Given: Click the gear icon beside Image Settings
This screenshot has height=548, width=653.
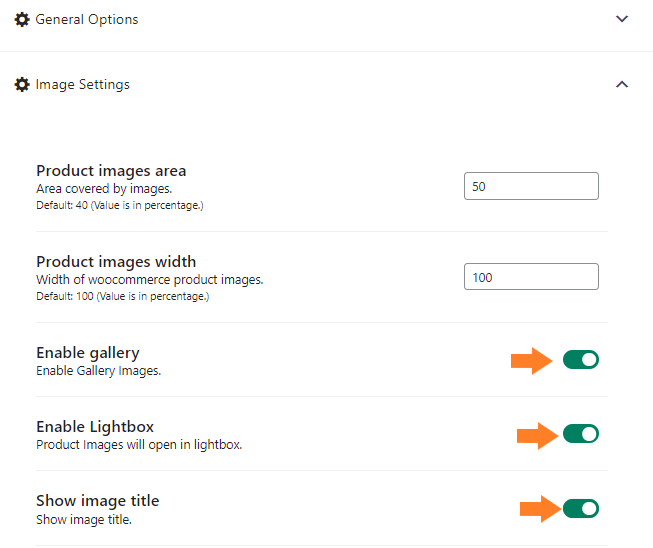Looking at the screenshot, I should [x=22, y=85].
